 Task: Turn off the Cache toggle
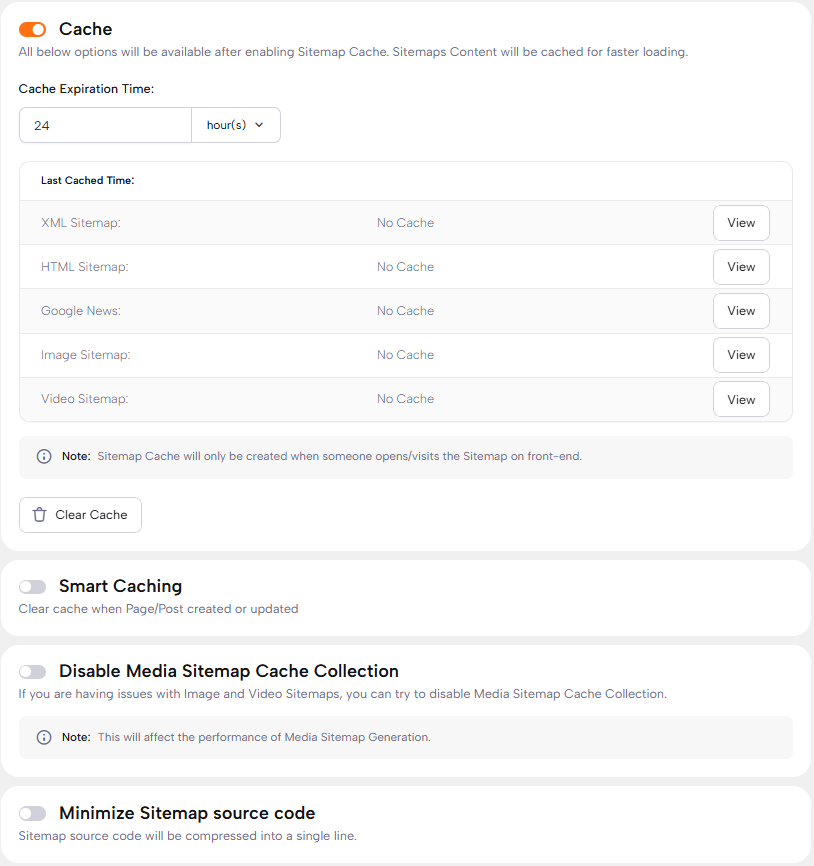[32, 30]
